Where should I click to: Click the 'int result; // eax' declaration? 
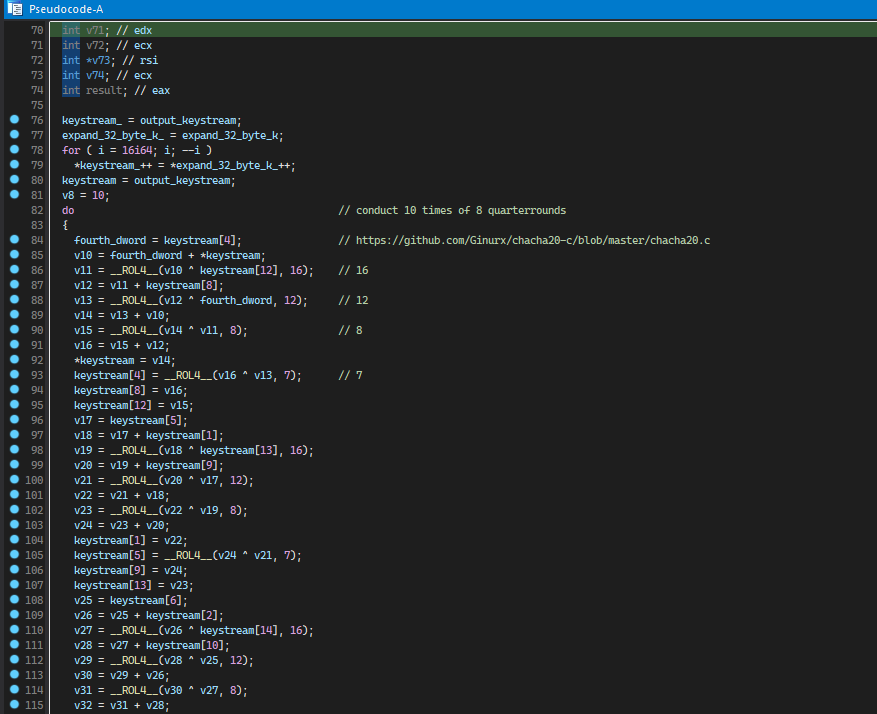pyautogui.click(x=116, y=91)
